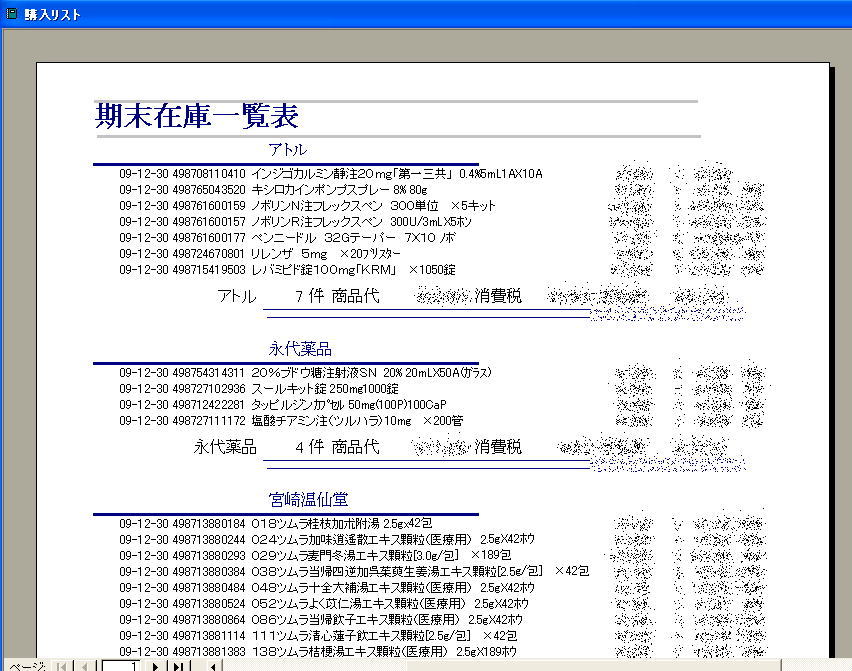Click the 消費税 label in アトル subtotal

click(498, 296)
